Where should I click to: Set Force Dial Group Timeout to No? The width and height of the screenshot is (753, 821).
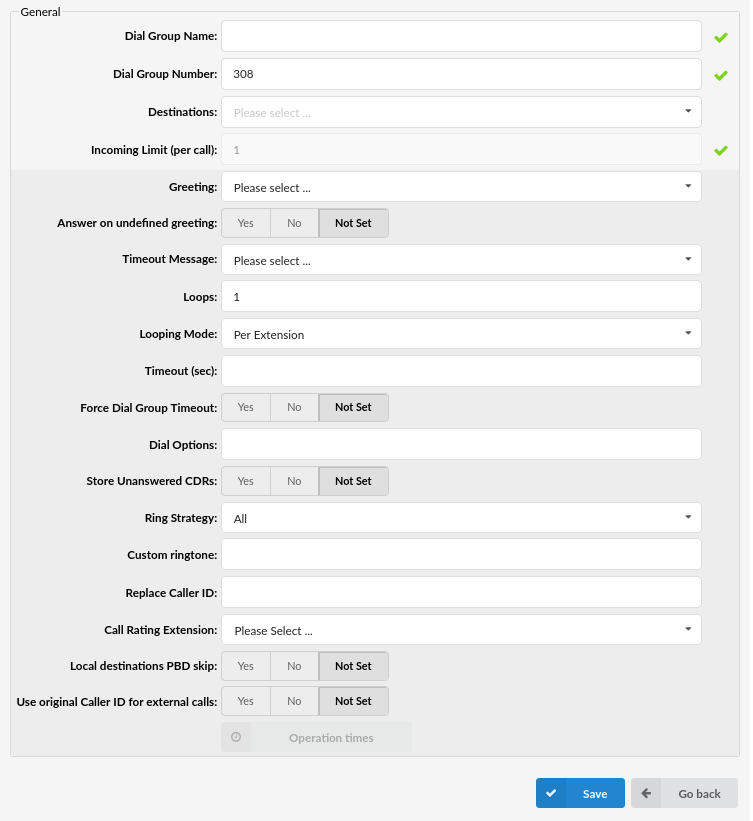294,407
